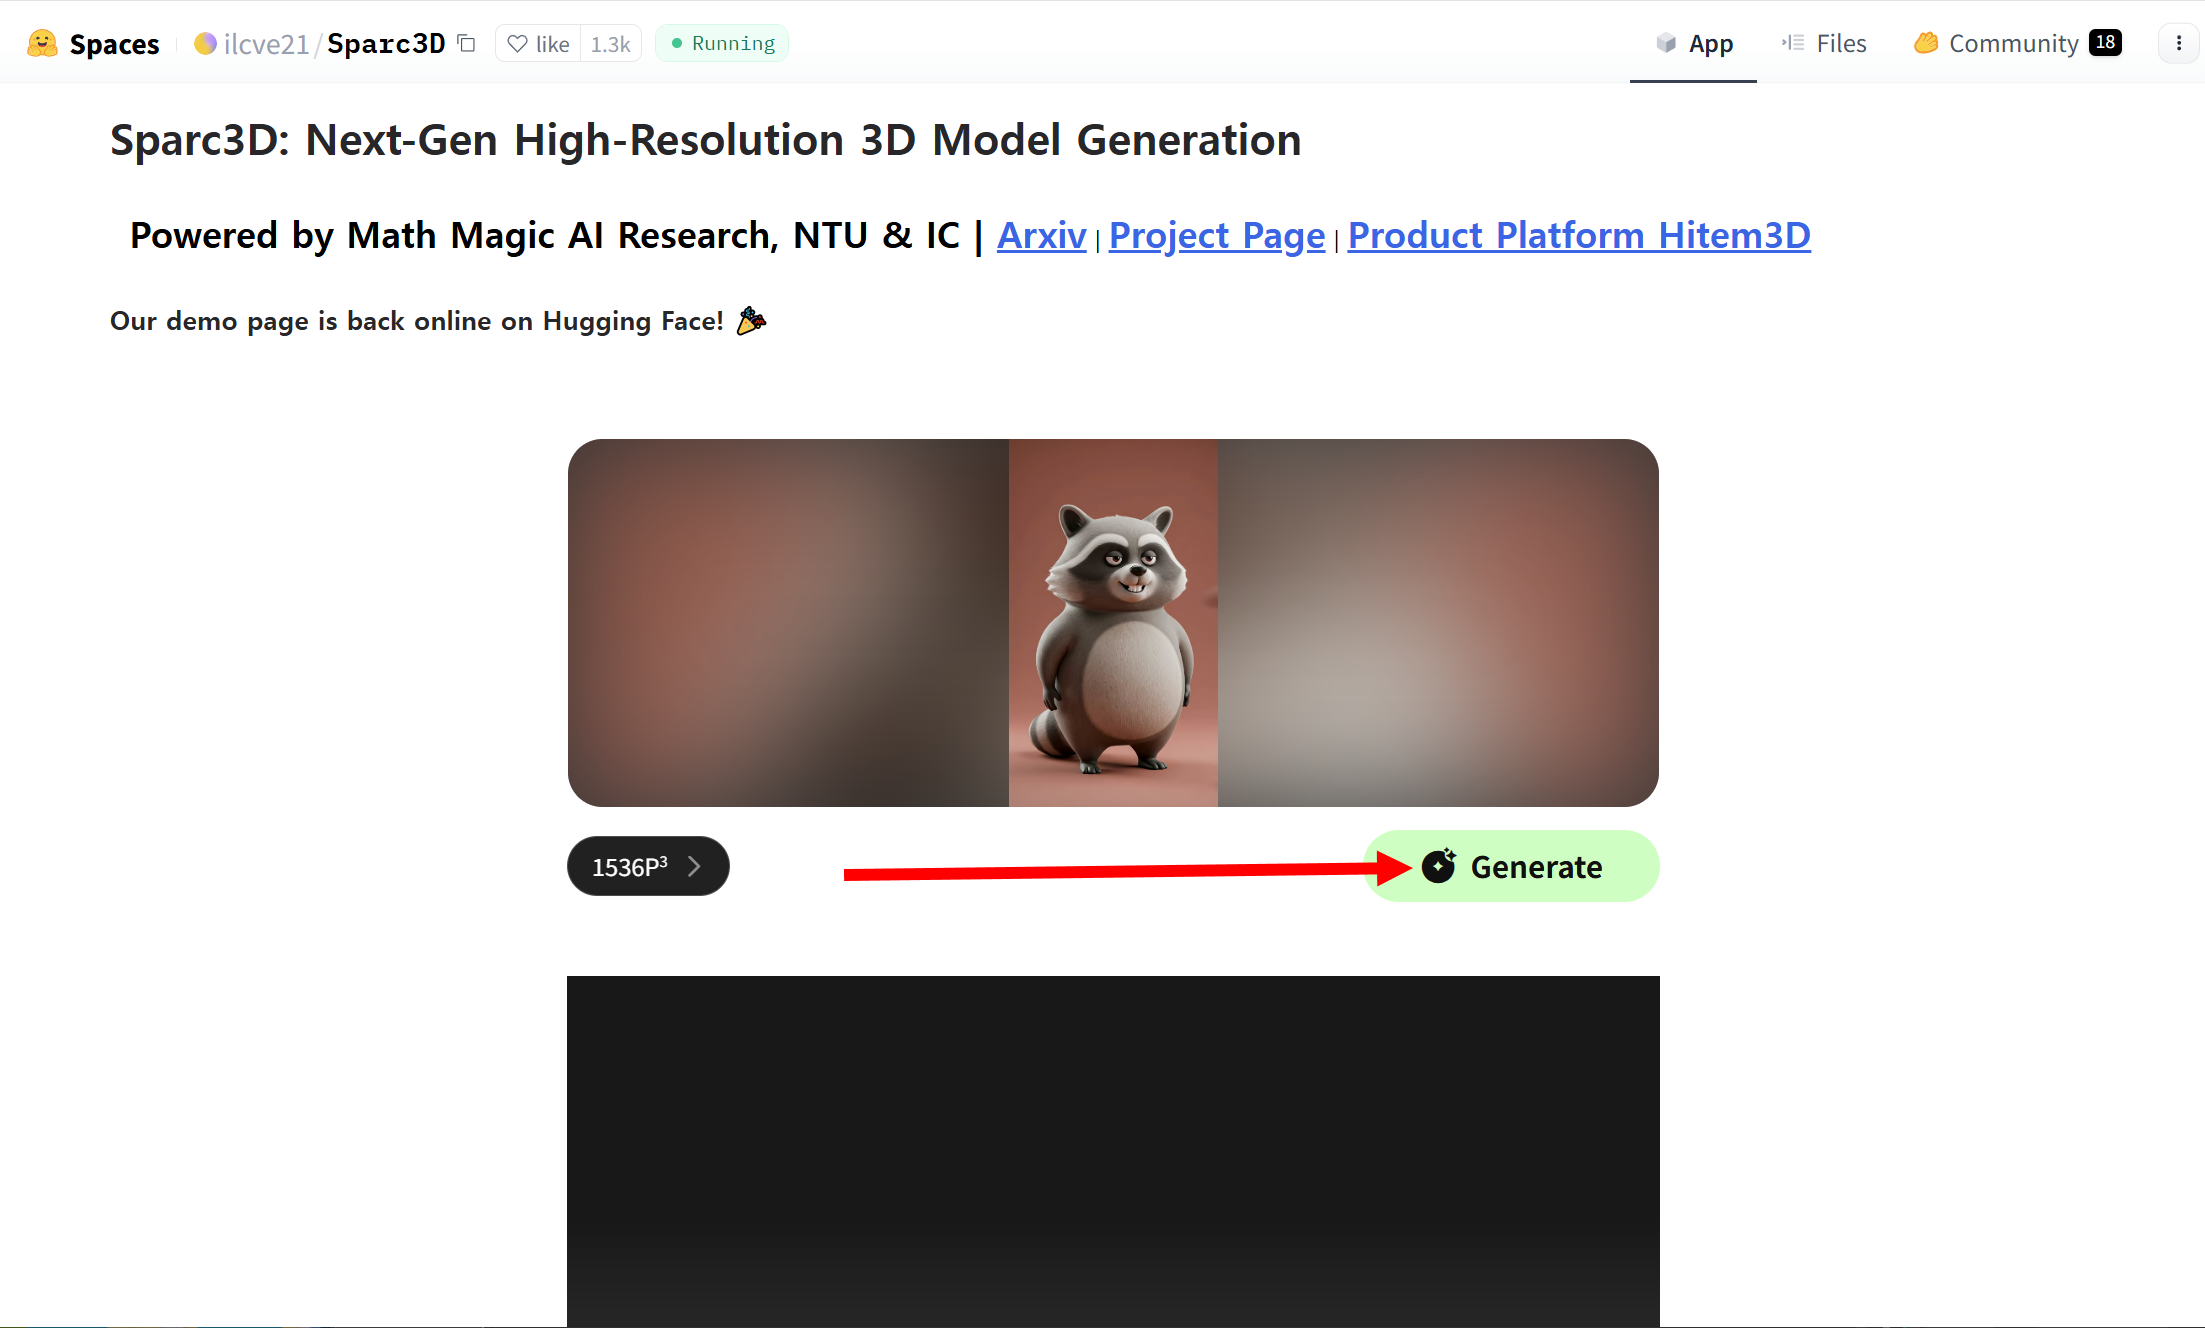The width and height of the screenshot is (2205, 1328).
Task: Open the three-dot more options menu
Action: 2179,43
